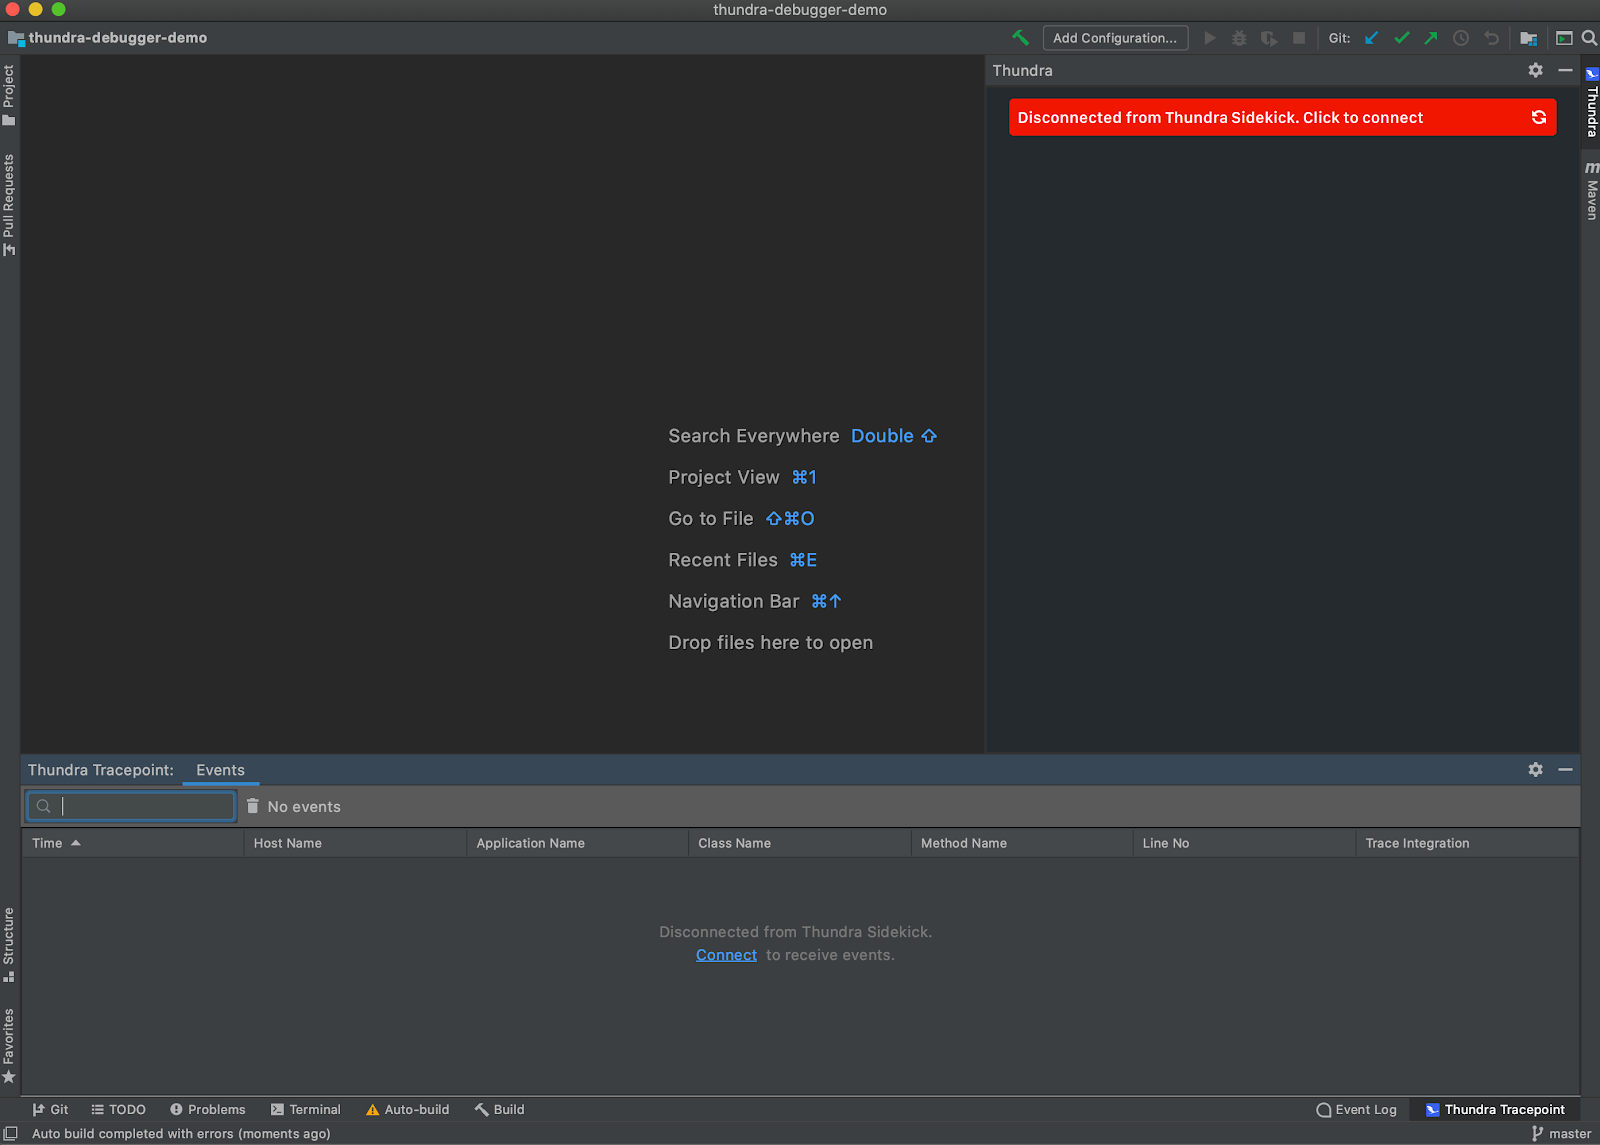Open the Auto-build tool window
The height and width of the screenshot is (1145, 1600).
(x=407, y=1109)
